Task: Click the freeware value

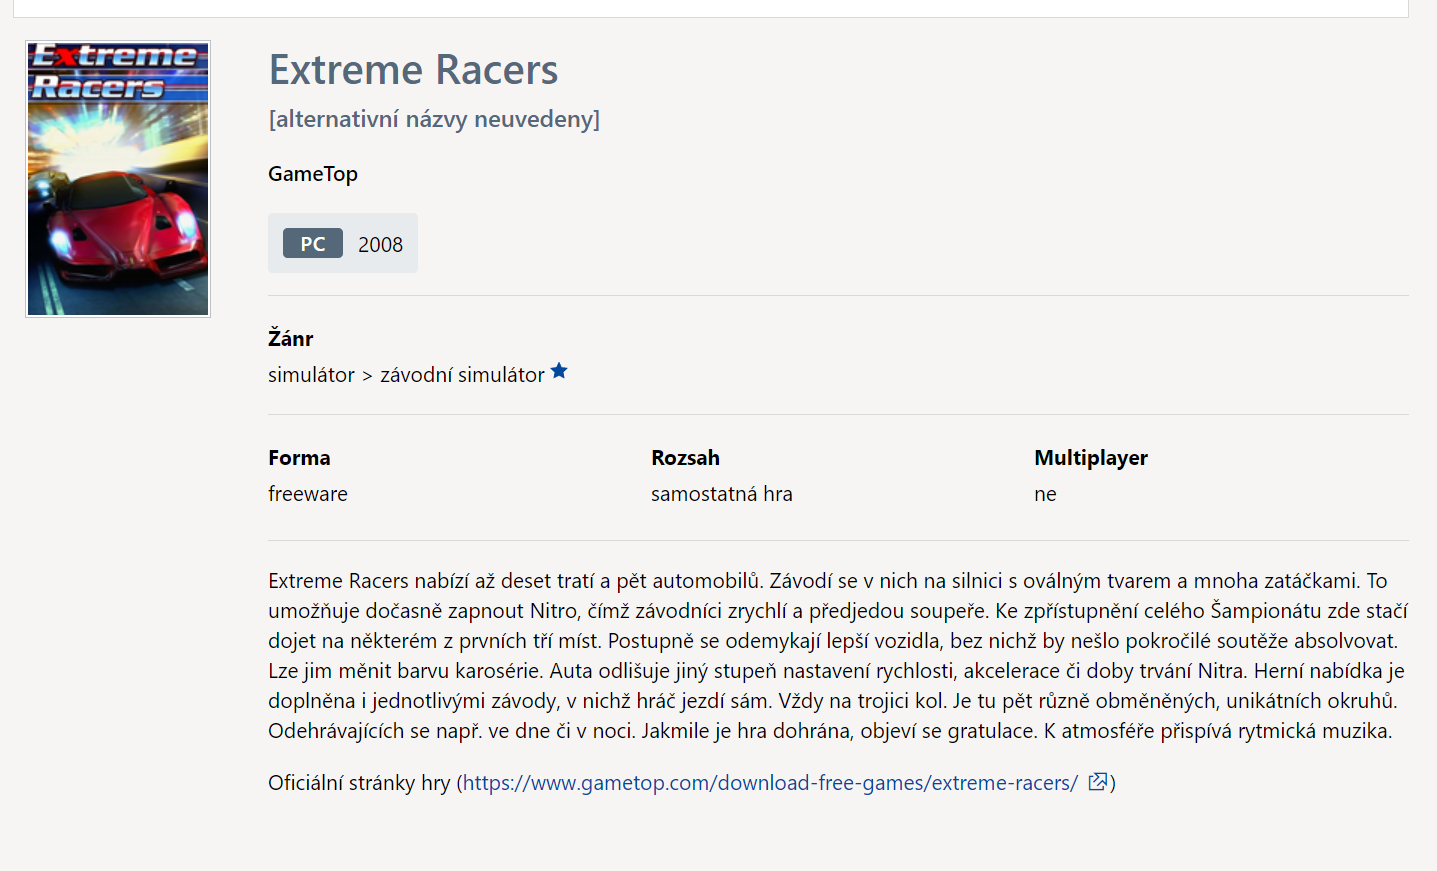Action: click(x=308, y=494)
